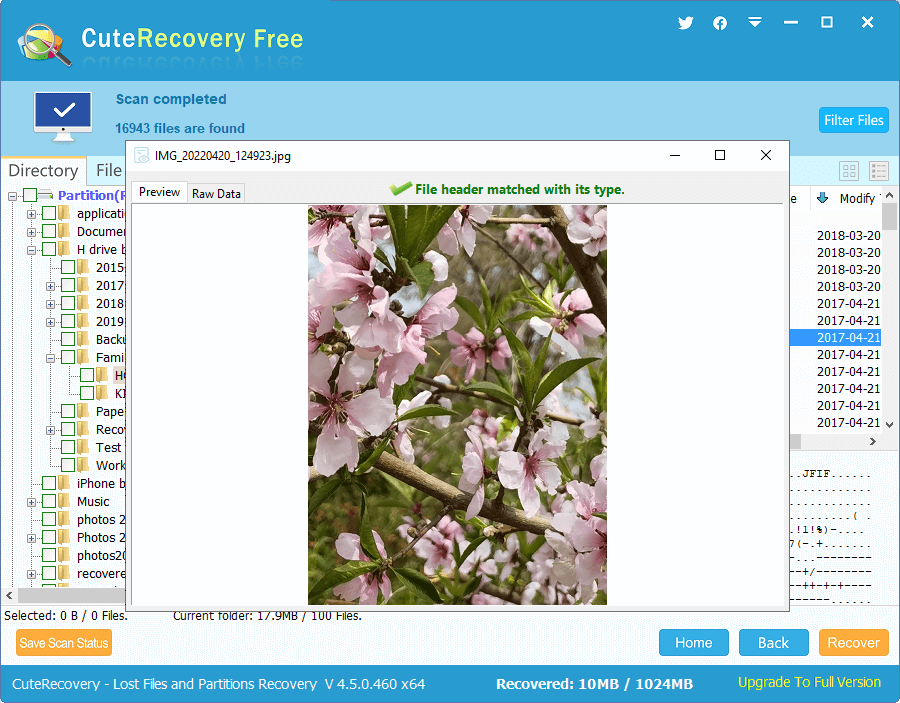The image size is (900, 703).
Task: Switch to the Raw Data tab
Action: coord(216,193)
